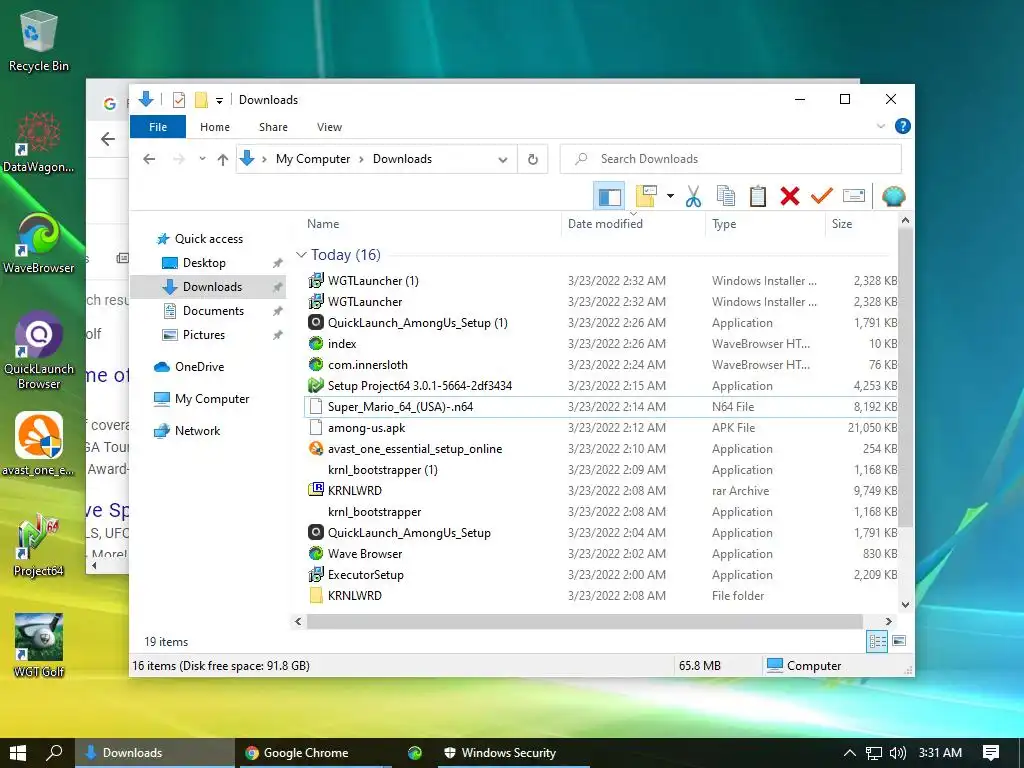Image resolution: width=1024 pixels, height=768 pixels.
Task: Click the orange checkmark Properties icon
Action: pos(822,195)
